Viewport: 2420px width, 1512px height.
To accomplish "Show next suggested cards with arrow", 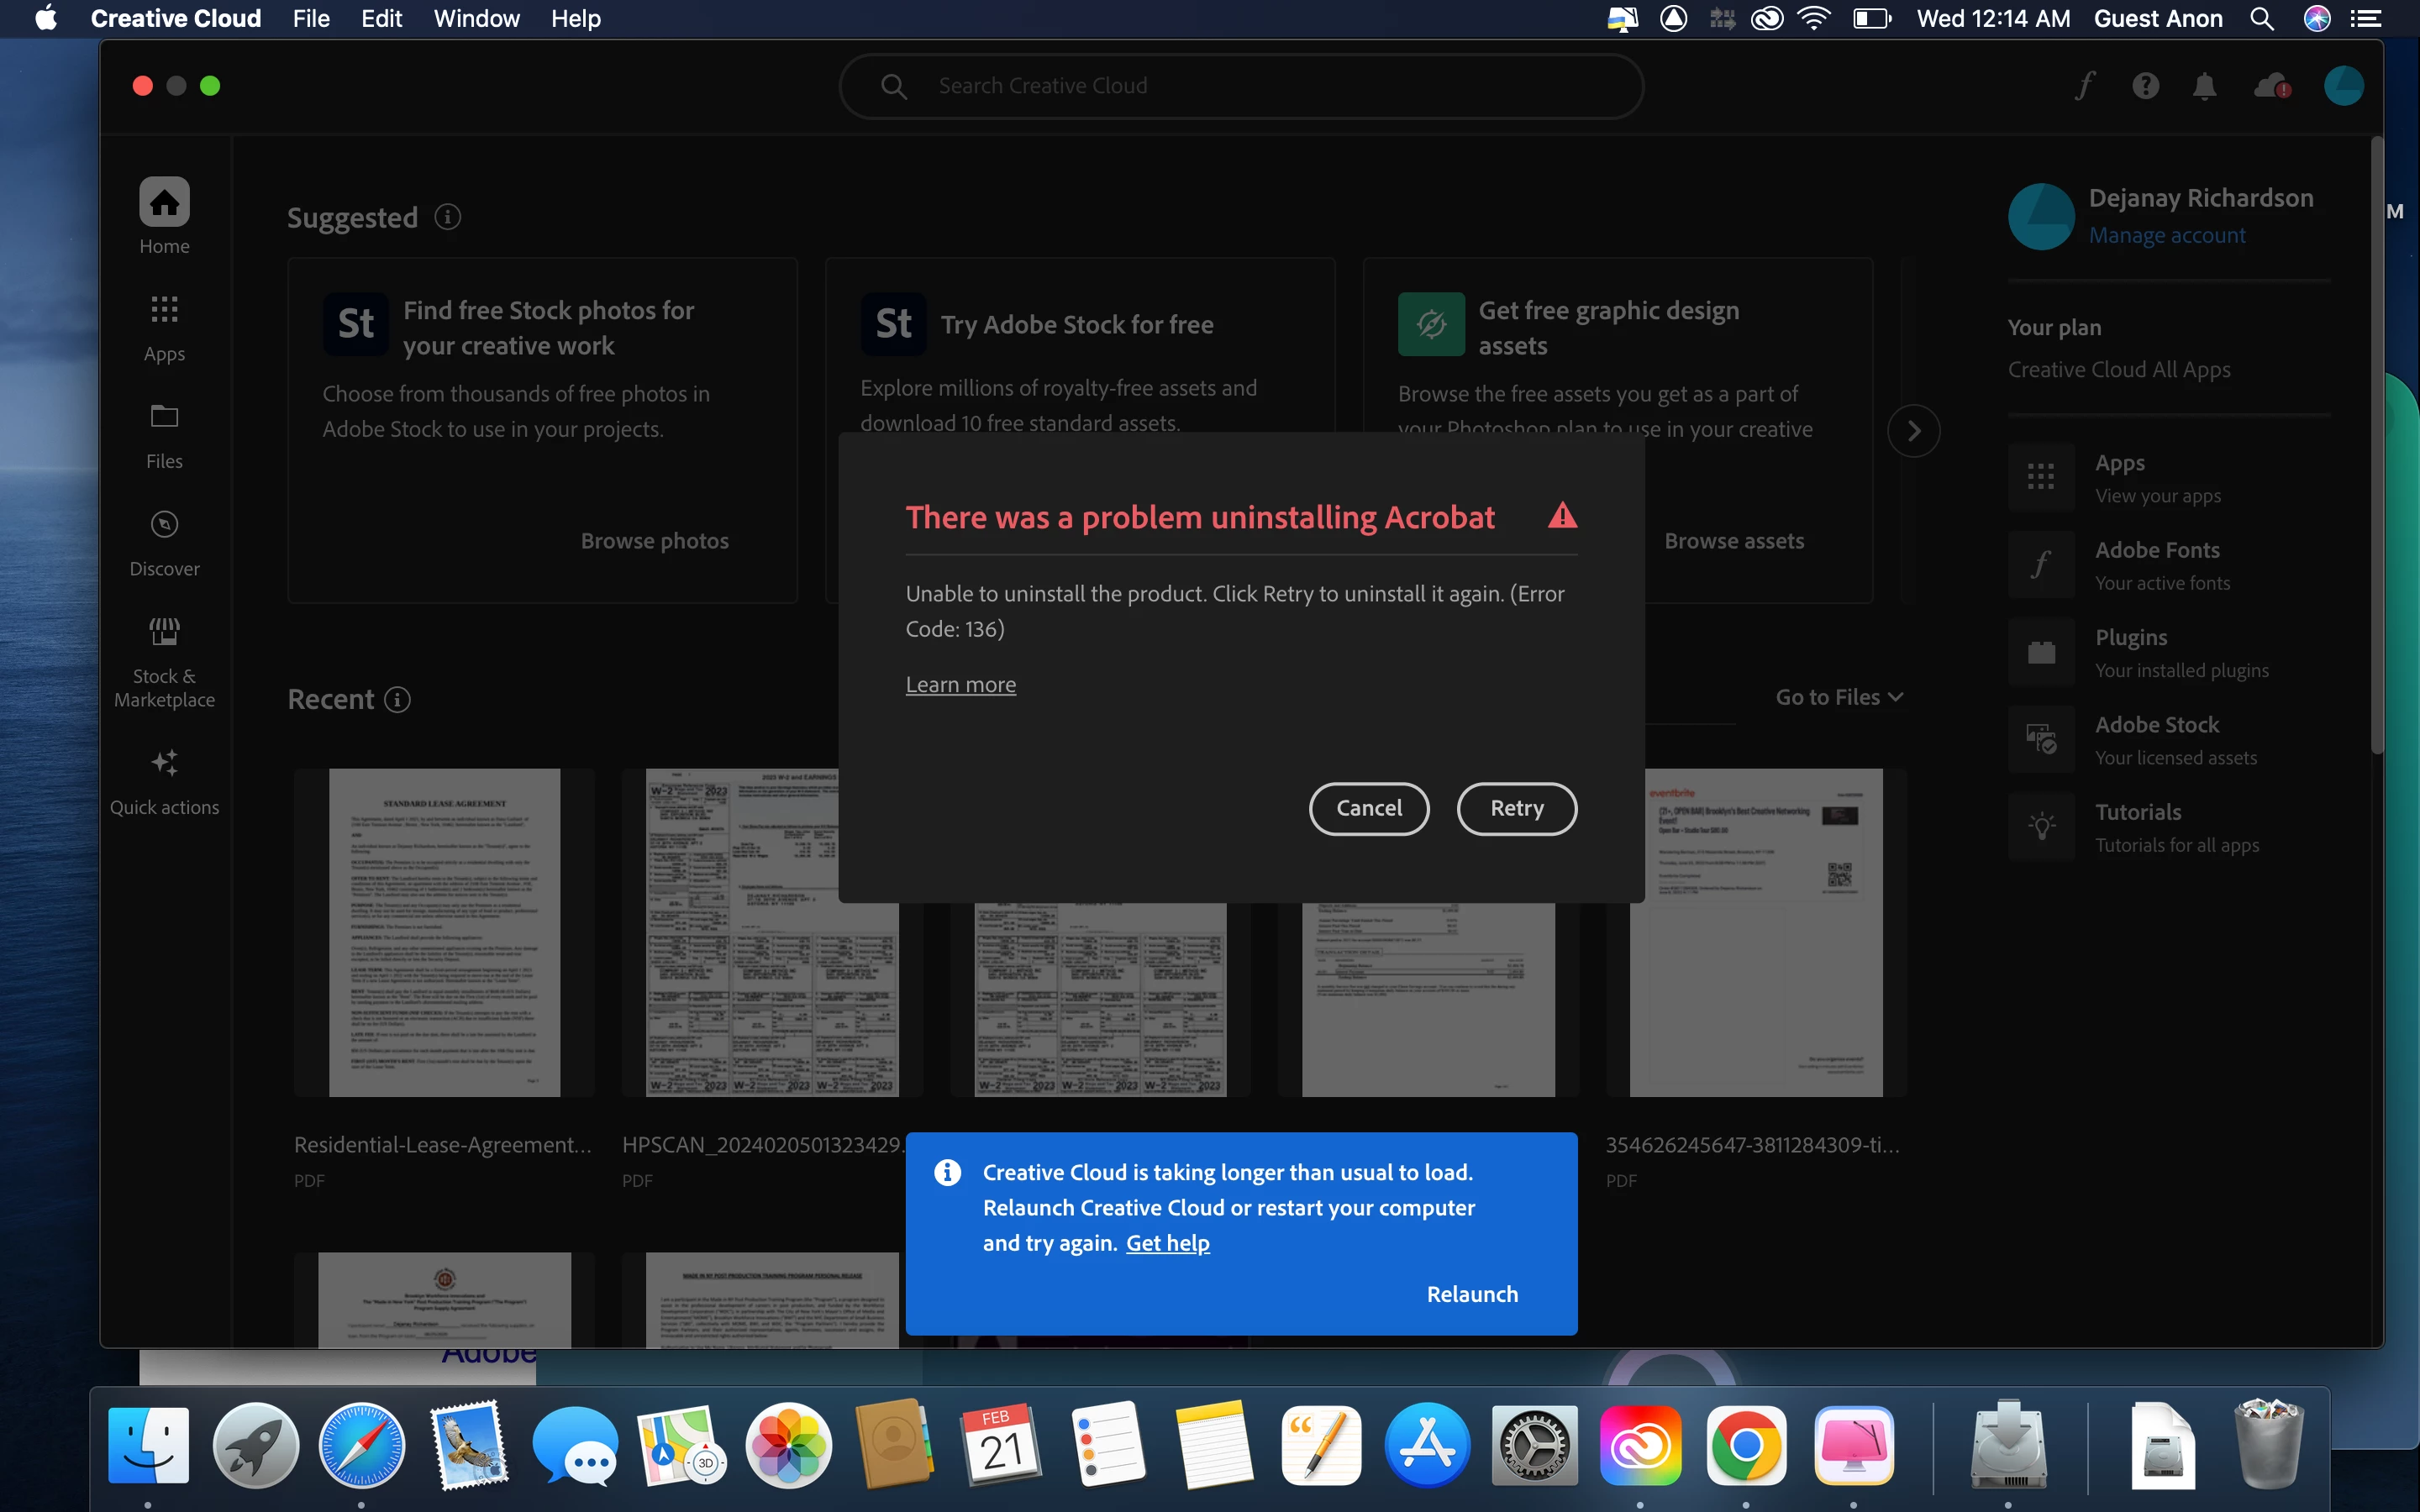I will pyautogui.click(x=1913, y=431).
